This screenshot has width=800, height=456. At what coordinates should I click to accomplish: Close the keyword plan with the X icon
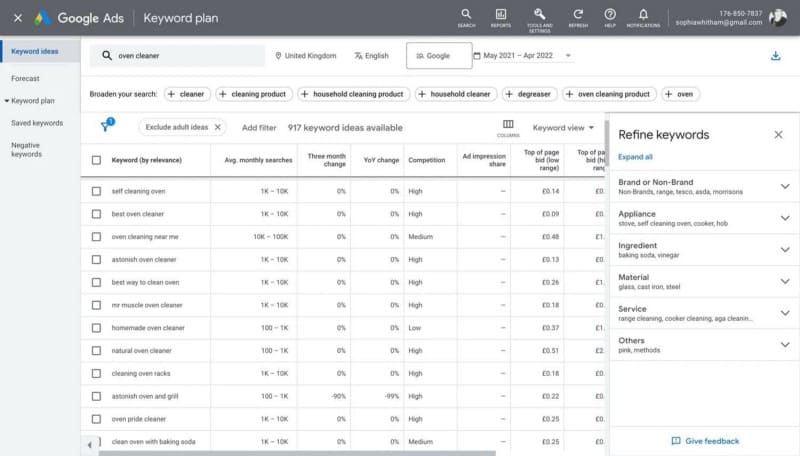click(18, 18)
